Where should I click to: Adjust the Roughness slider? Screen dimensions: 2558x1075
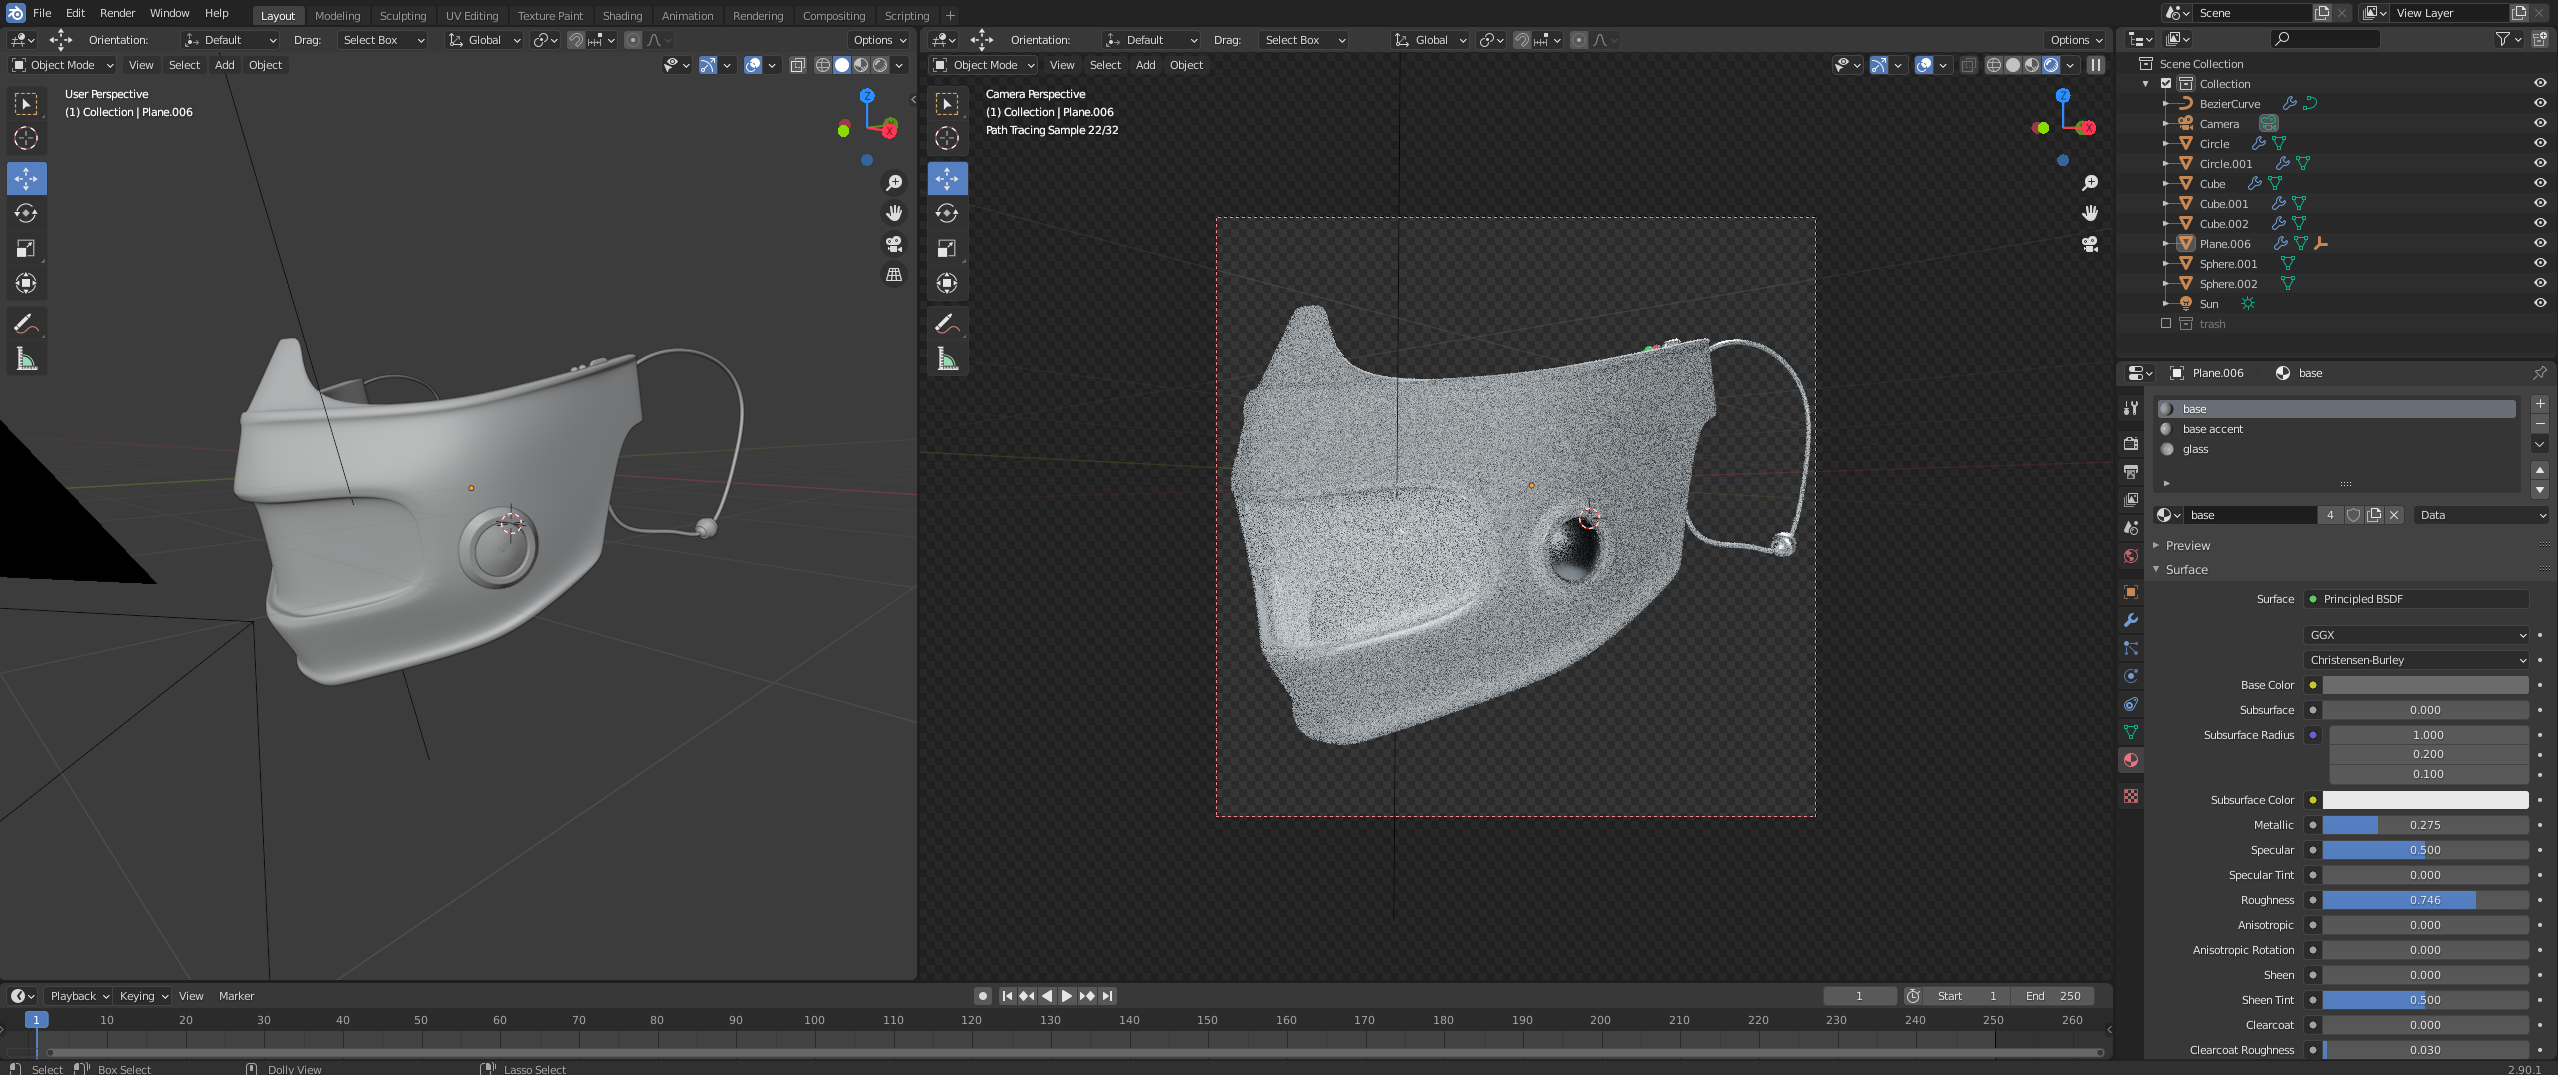coord(2424,900)
